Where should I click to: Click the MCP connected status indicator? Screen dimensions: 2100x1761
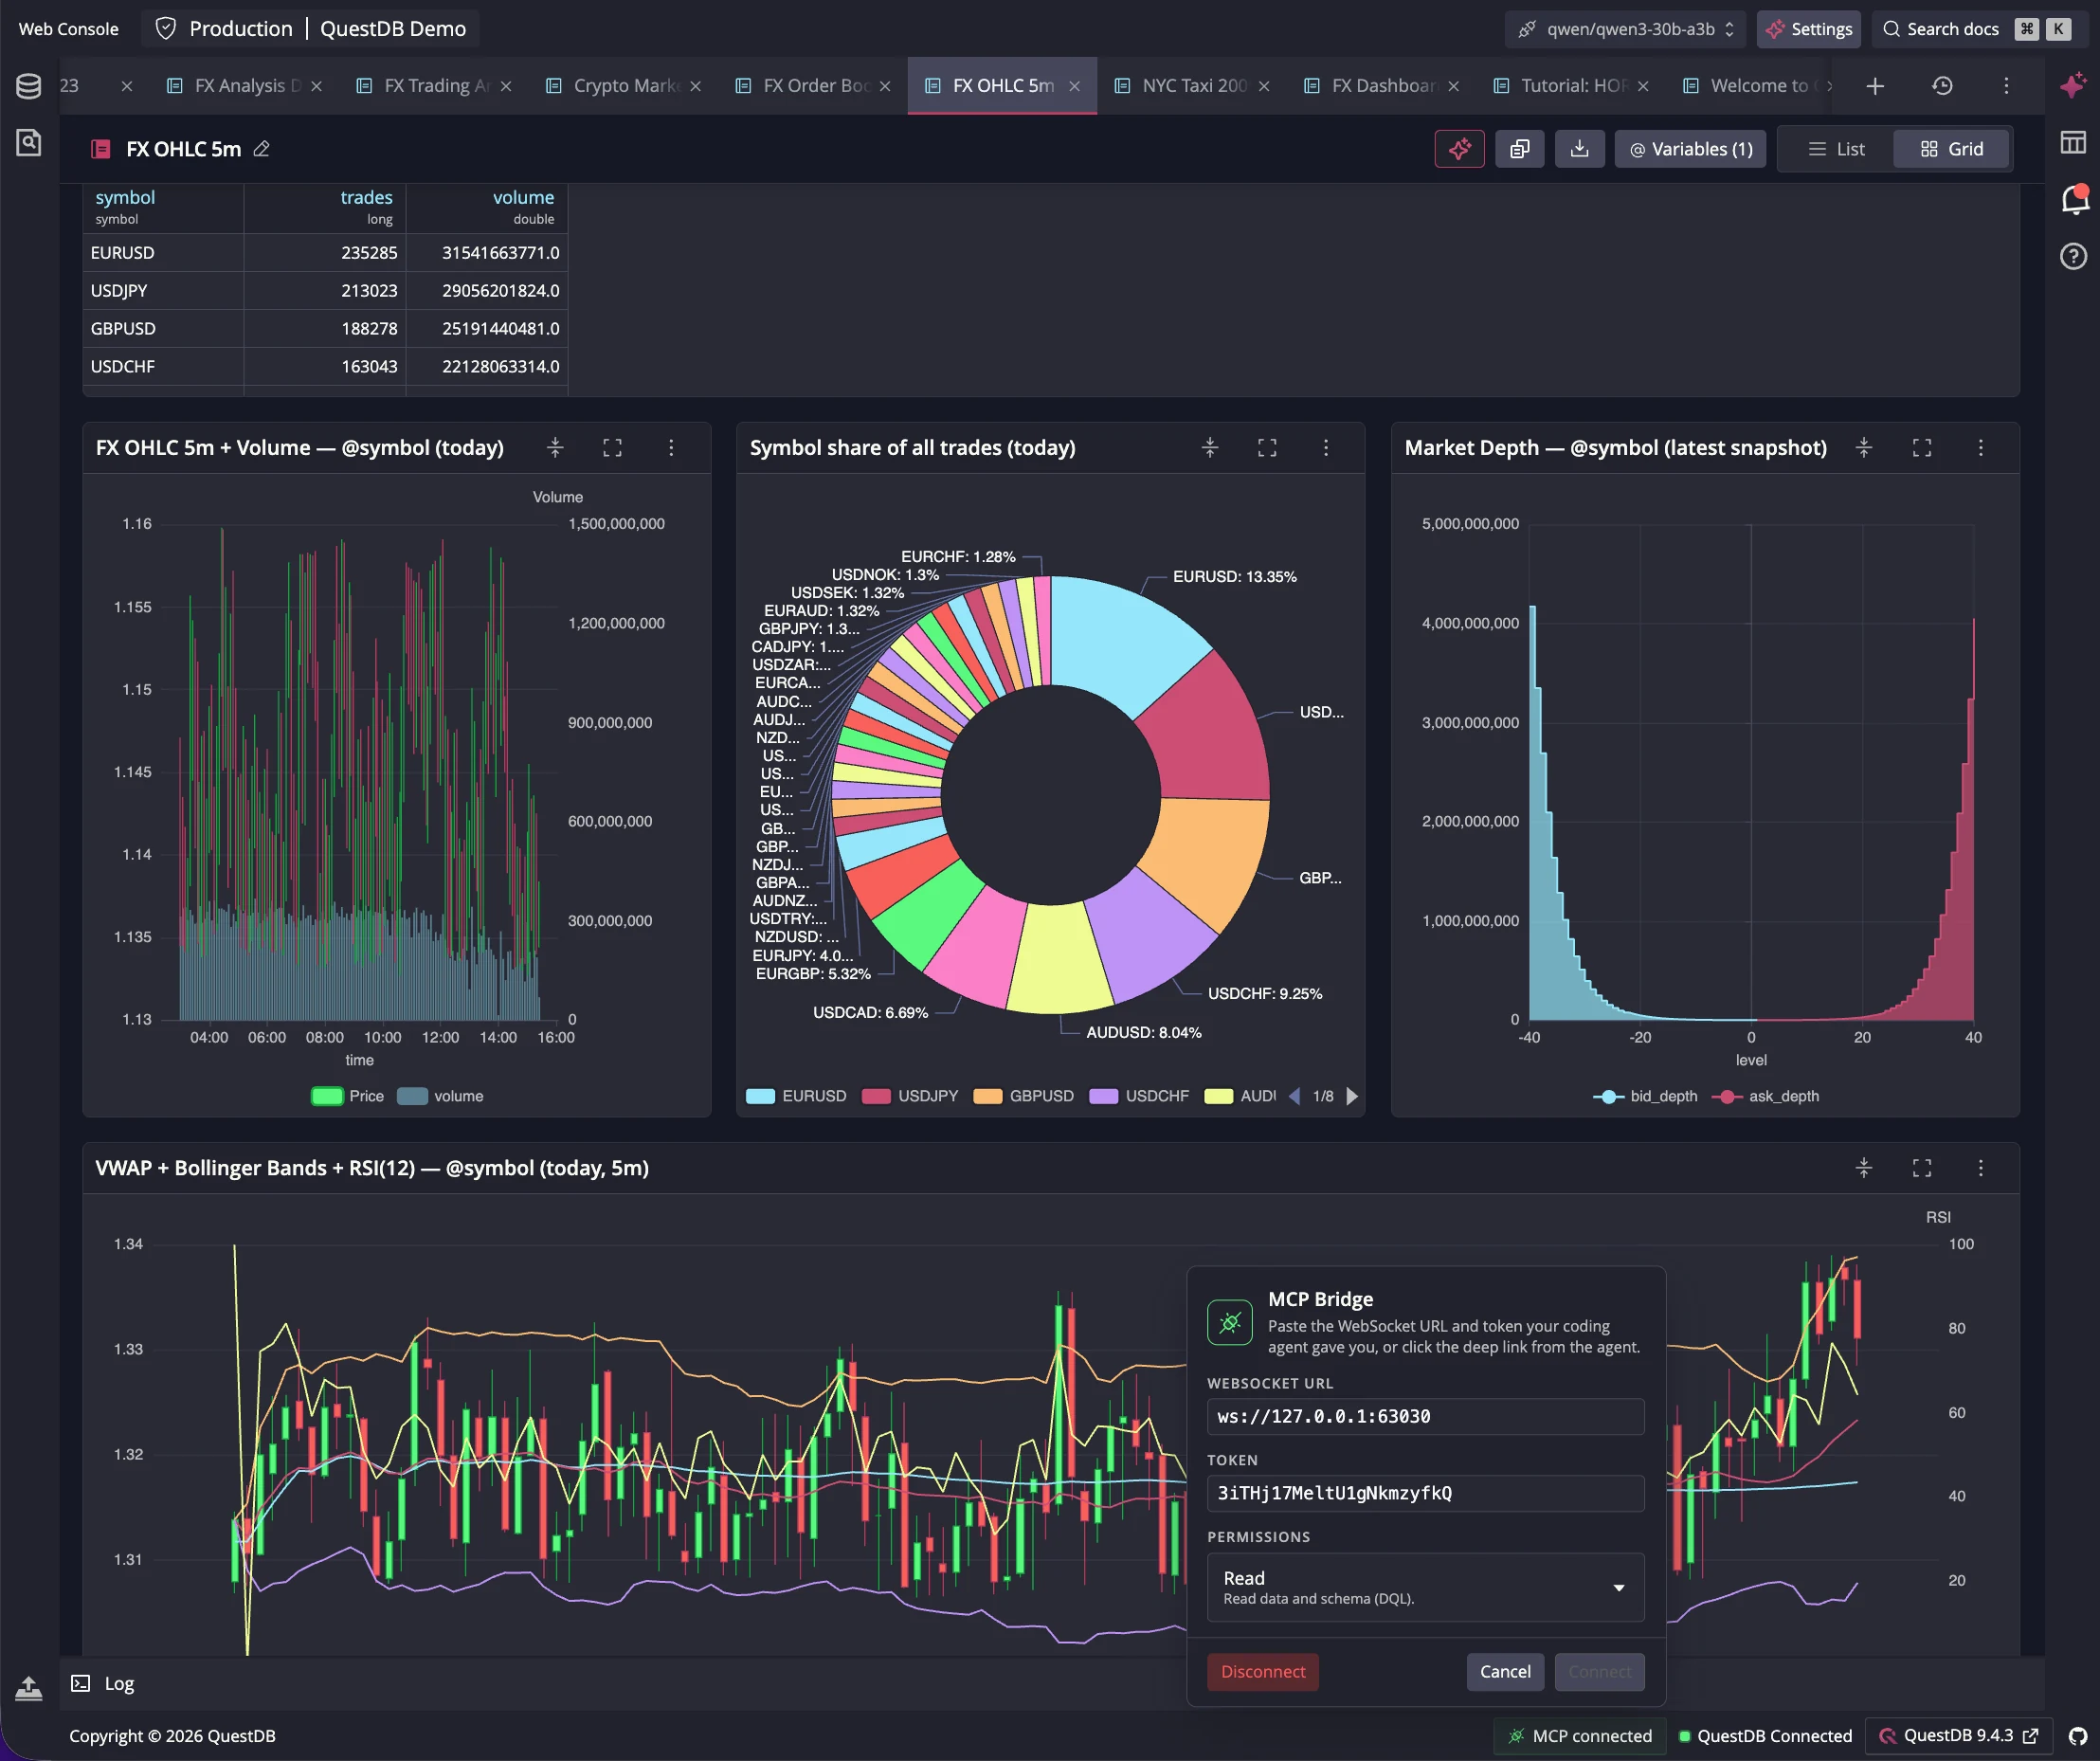[x=1580, y=1736]
